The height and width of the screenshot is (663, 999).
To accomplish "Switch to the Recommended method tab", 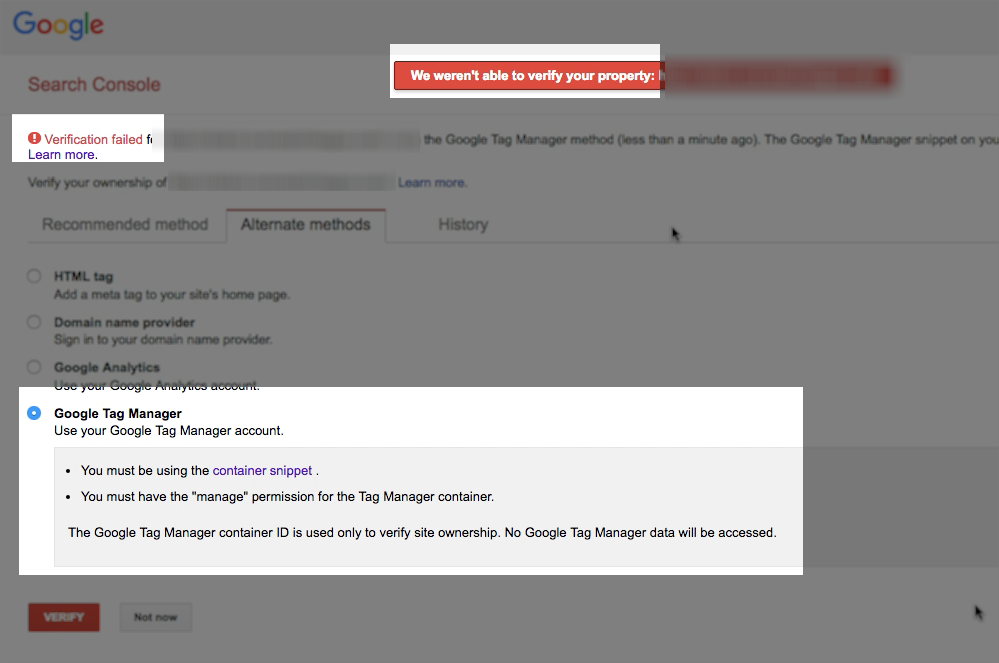I will [x=126, y=224].
